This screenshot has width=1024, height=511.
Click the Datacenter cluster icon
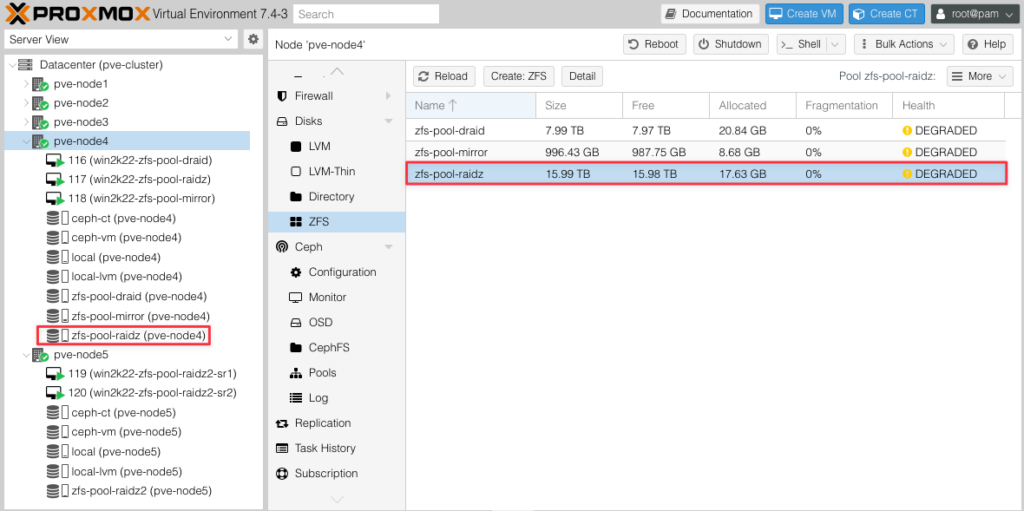coord(25,65)
